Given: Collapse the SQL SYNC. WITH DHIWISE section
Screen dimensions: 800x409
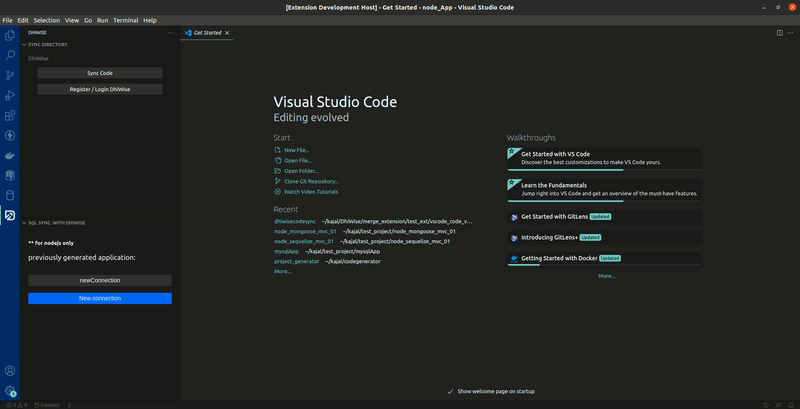Looking at the screenshot, I should (x=54, y=223).
